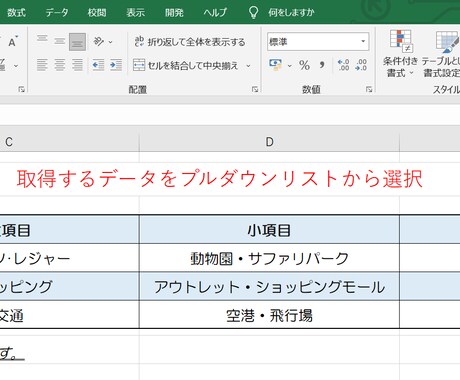This screenshot has height=380, width=460.
Task: Open the 開発 ribbon tab
Action: [174, 13]
